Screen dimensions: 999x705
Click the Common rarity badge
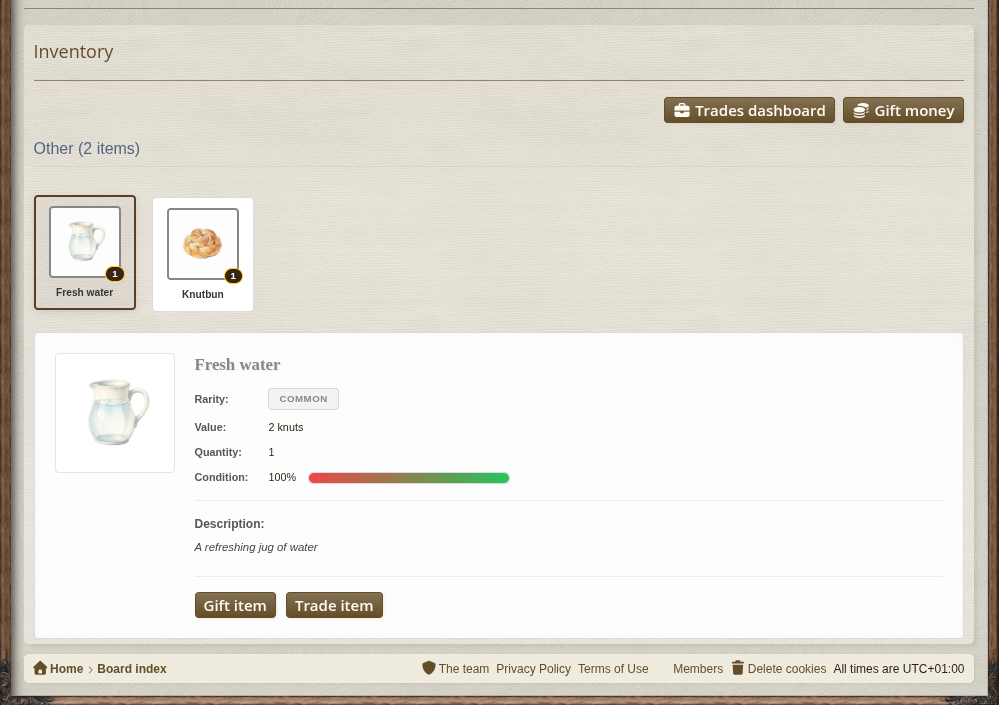303,399
